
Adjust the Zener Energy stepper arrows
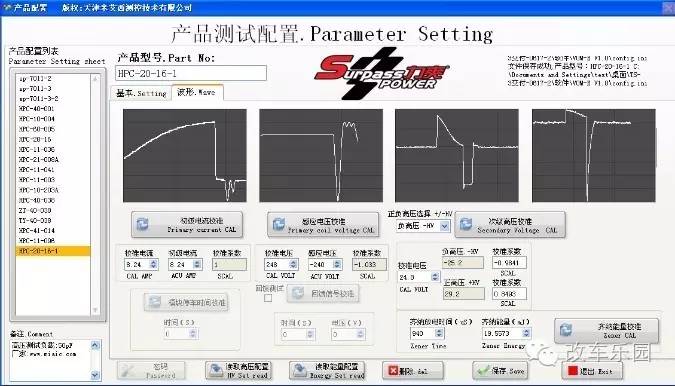[526, 333]
